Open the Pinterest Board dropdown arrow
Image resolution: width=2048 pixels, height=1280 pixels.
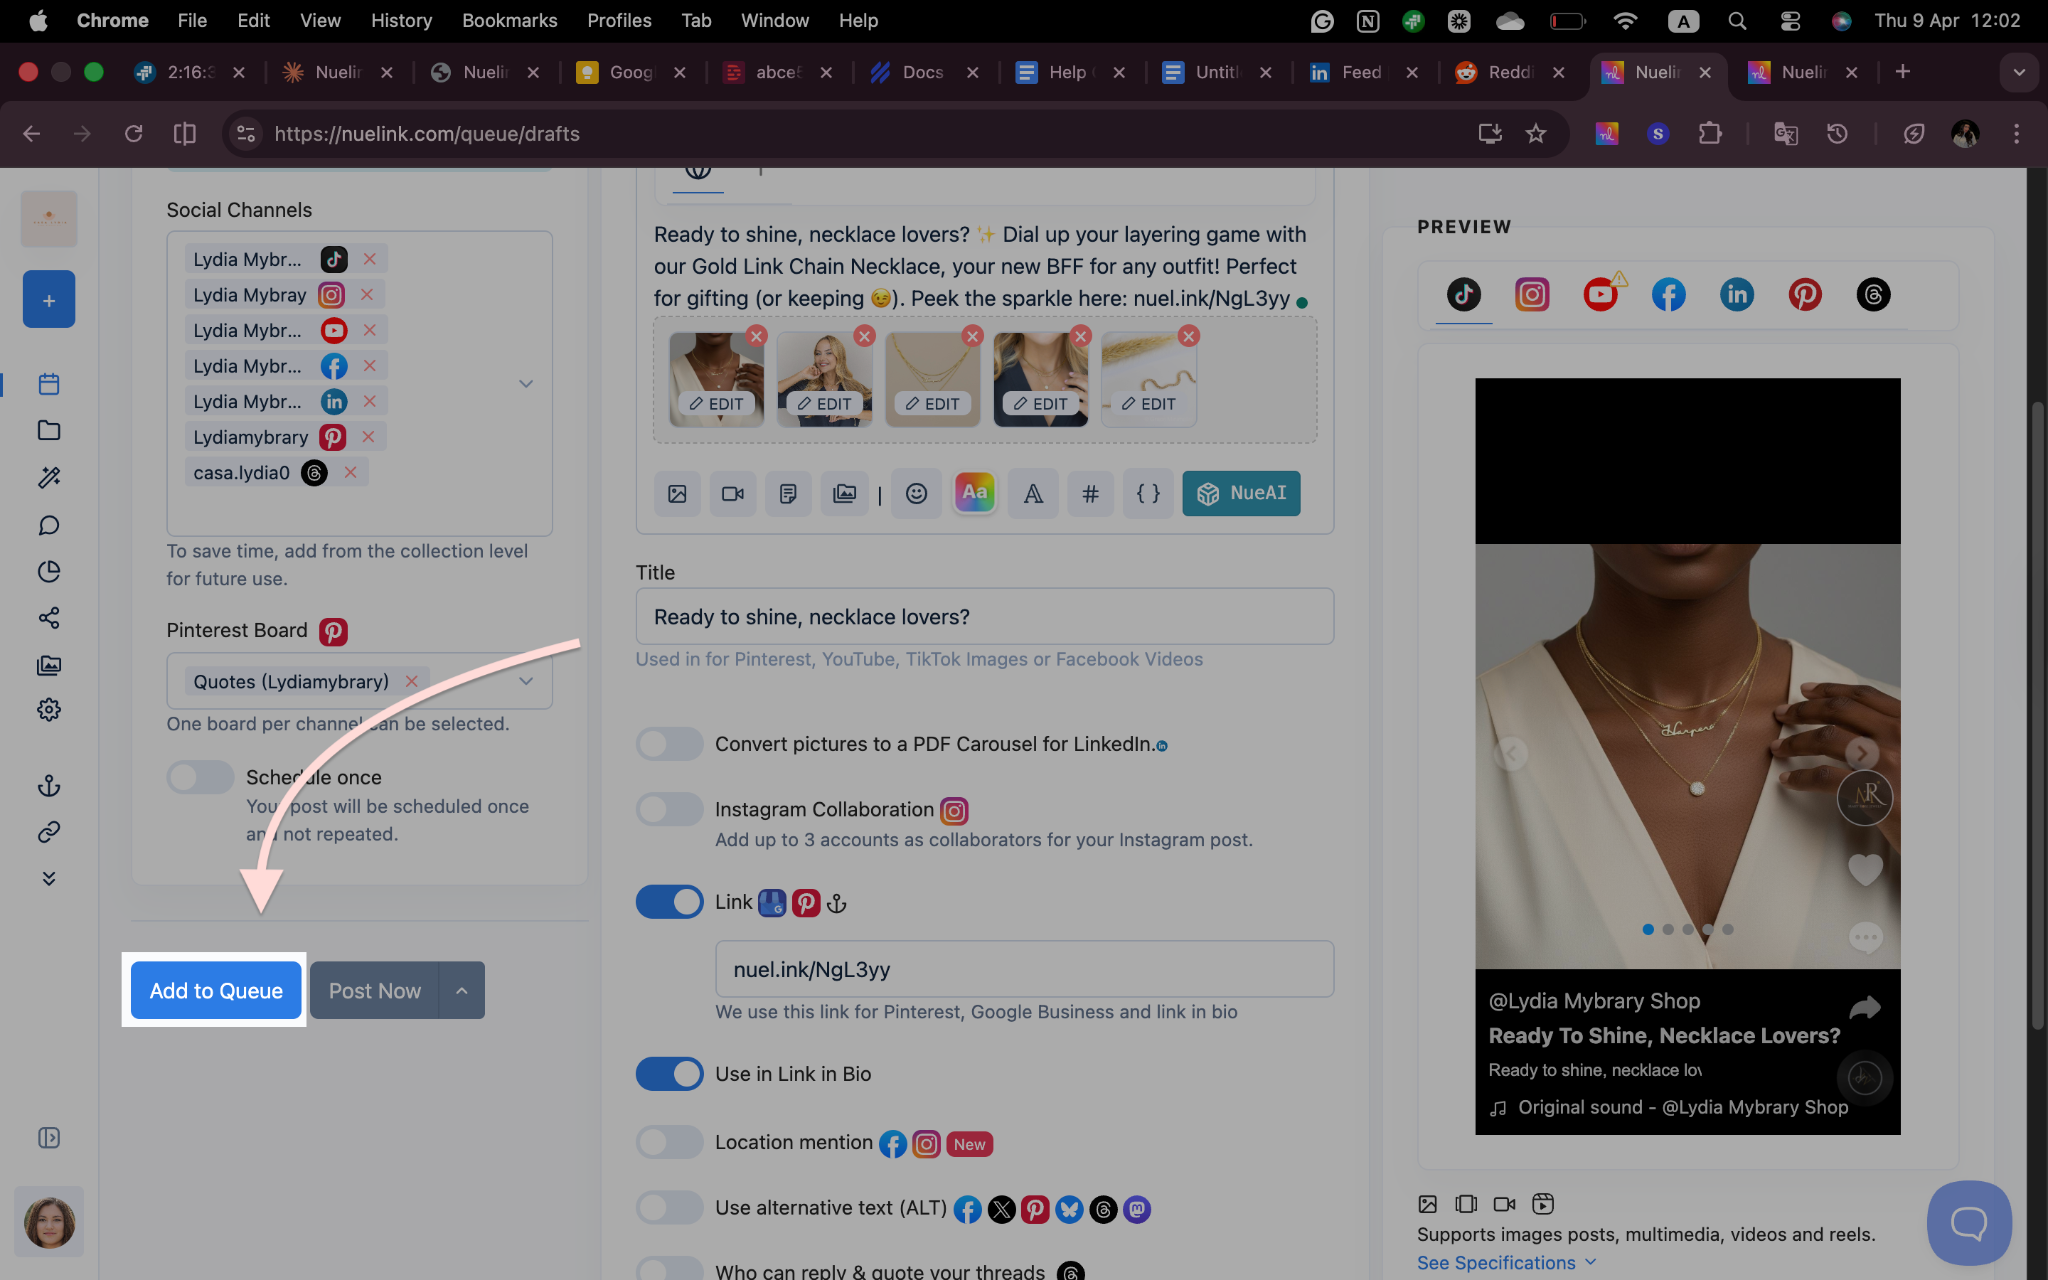[526, 681]
